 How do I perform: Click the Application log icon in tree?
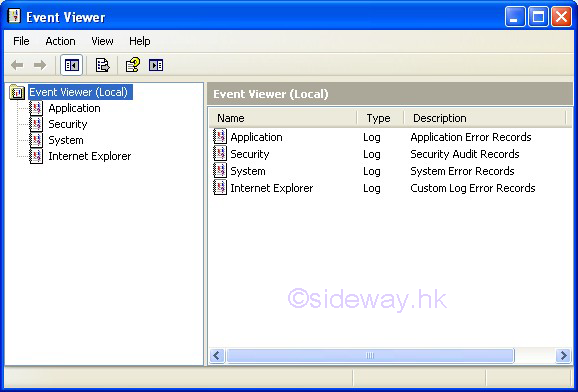[x=36, y=108]
